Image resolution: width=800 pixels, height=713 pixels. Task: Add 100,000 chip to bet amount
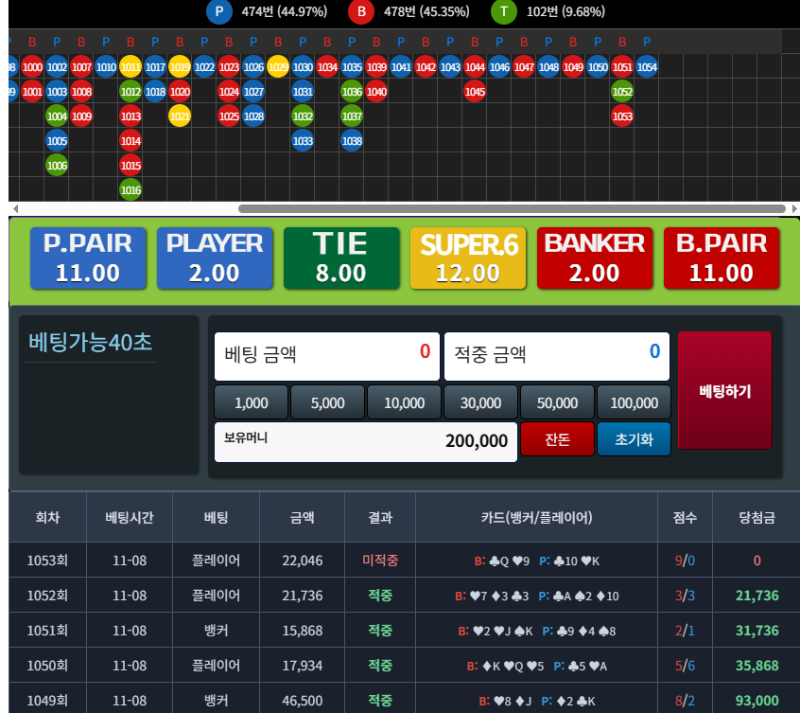pyautogui.click(x=634, y=403)
